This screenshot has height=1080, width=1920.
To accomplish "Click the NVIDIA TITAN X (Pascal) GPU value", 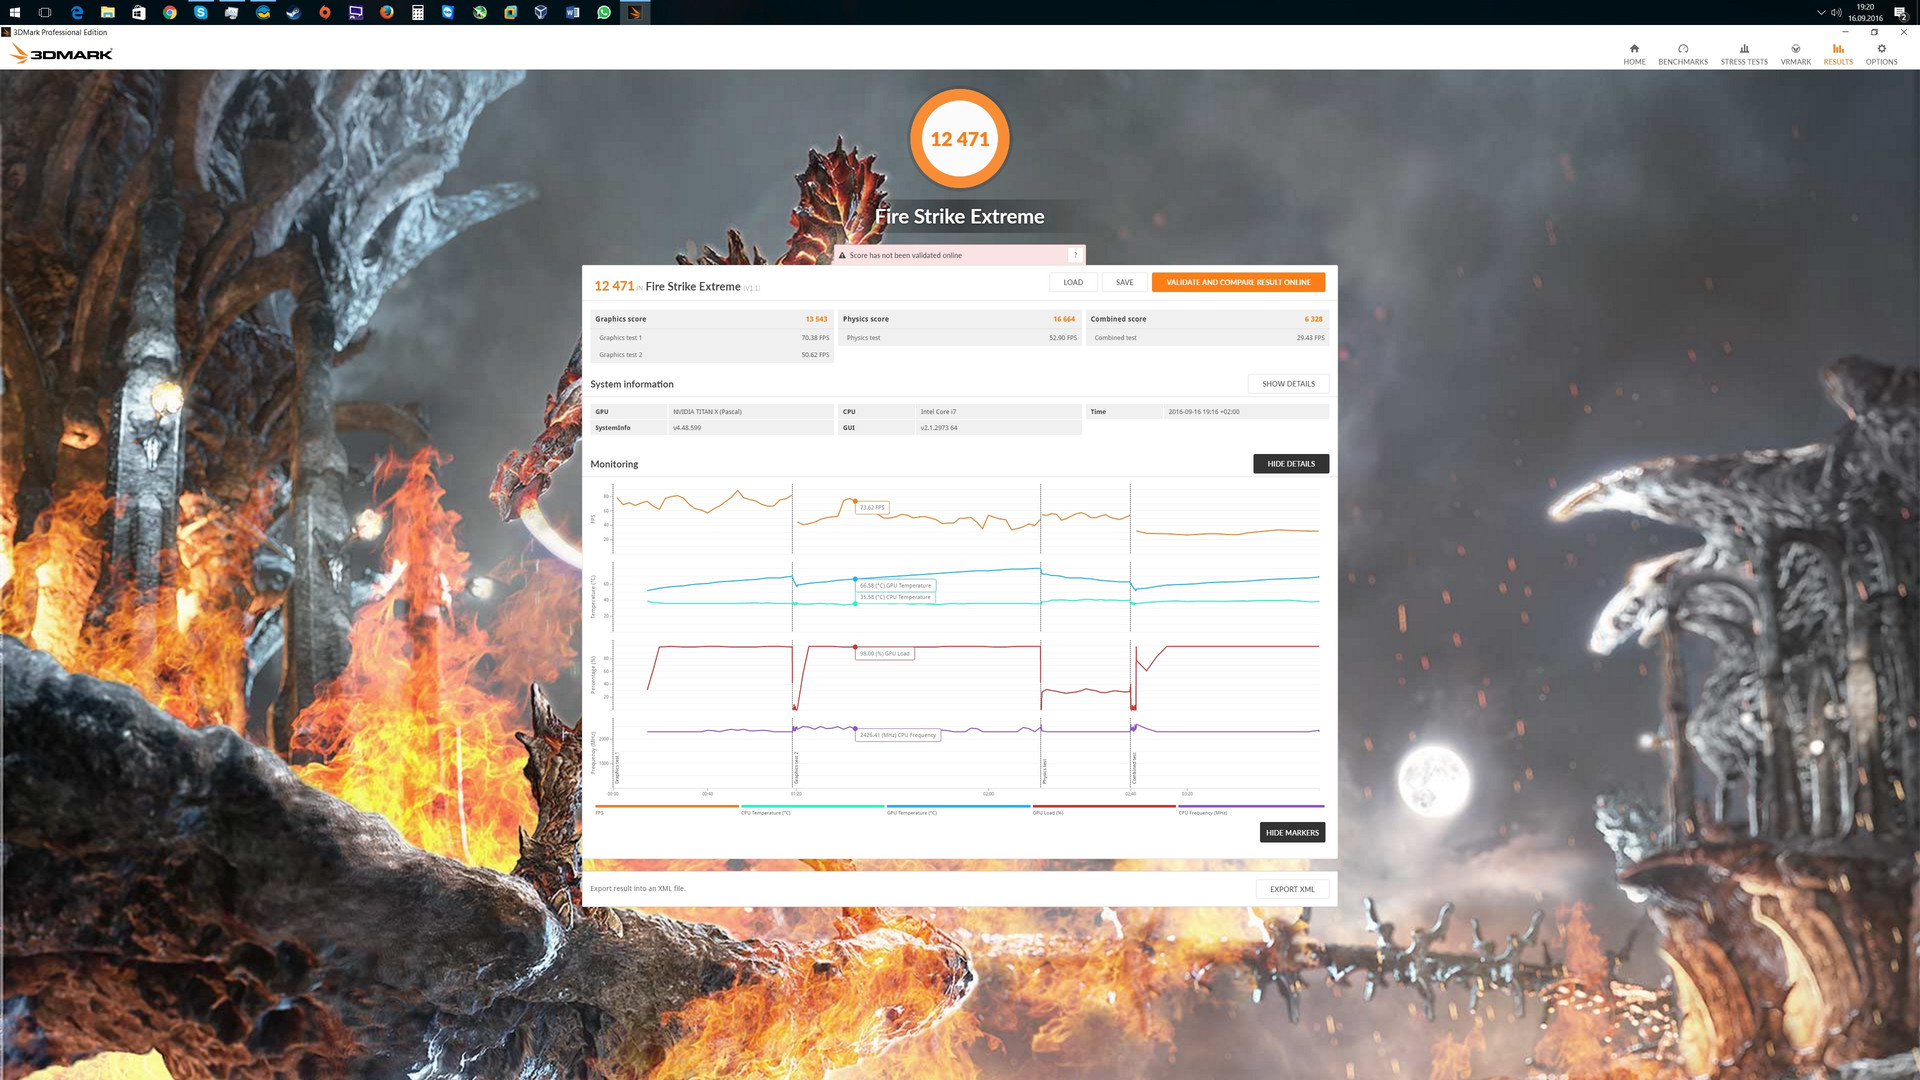I will tap(707, 412).
